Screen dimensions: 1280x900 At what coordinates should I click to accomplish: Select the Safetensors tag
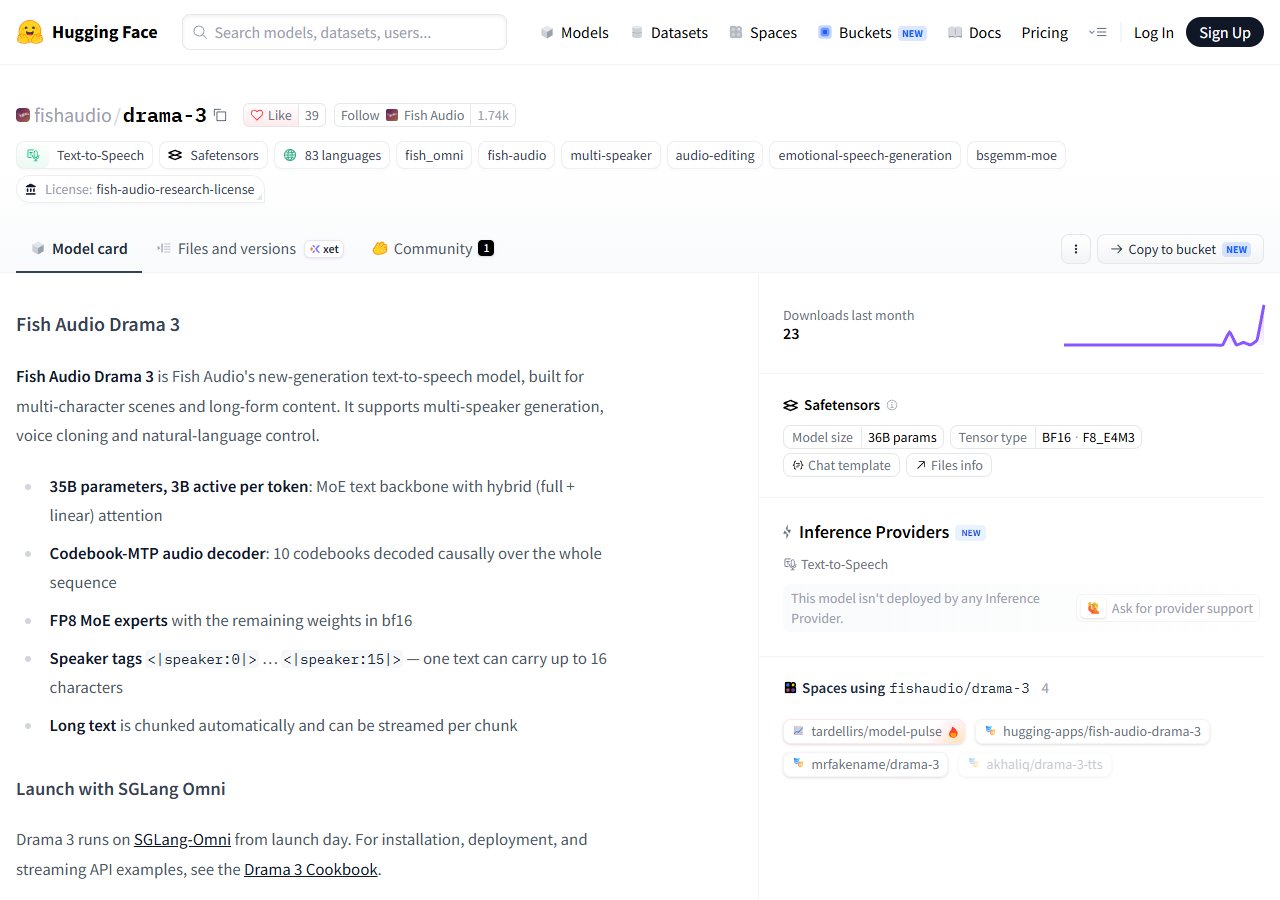[x=214, y=155]
